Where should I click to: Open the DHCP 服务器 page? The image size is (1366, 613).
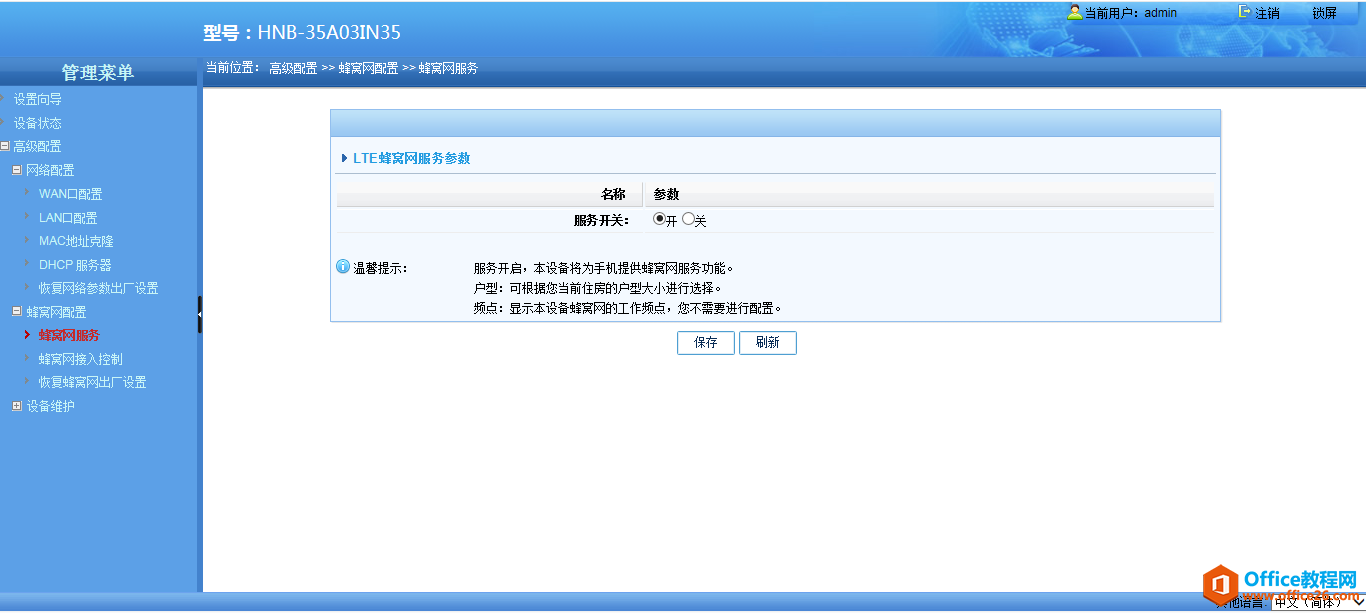(x=75, y=265)
